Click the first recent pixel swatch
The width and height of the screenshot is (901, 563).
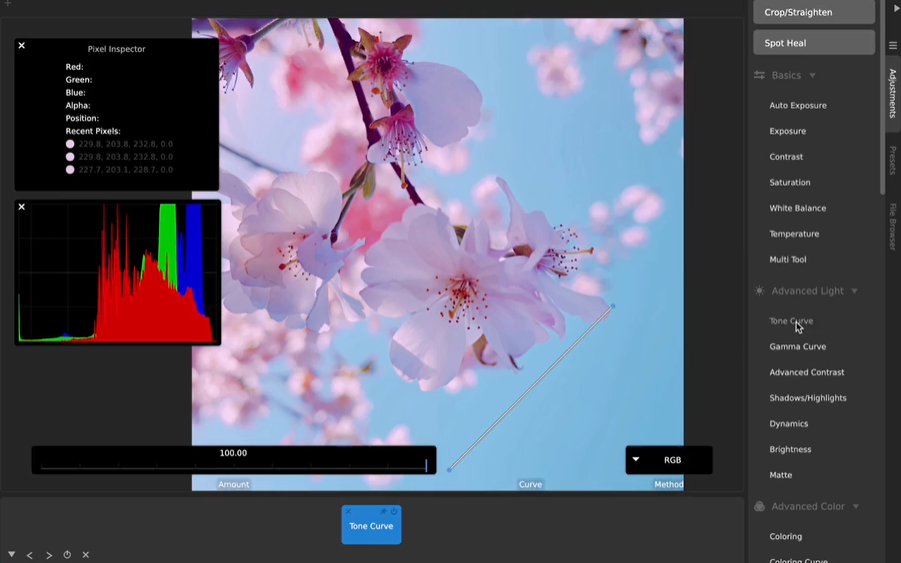coord(70,144)
